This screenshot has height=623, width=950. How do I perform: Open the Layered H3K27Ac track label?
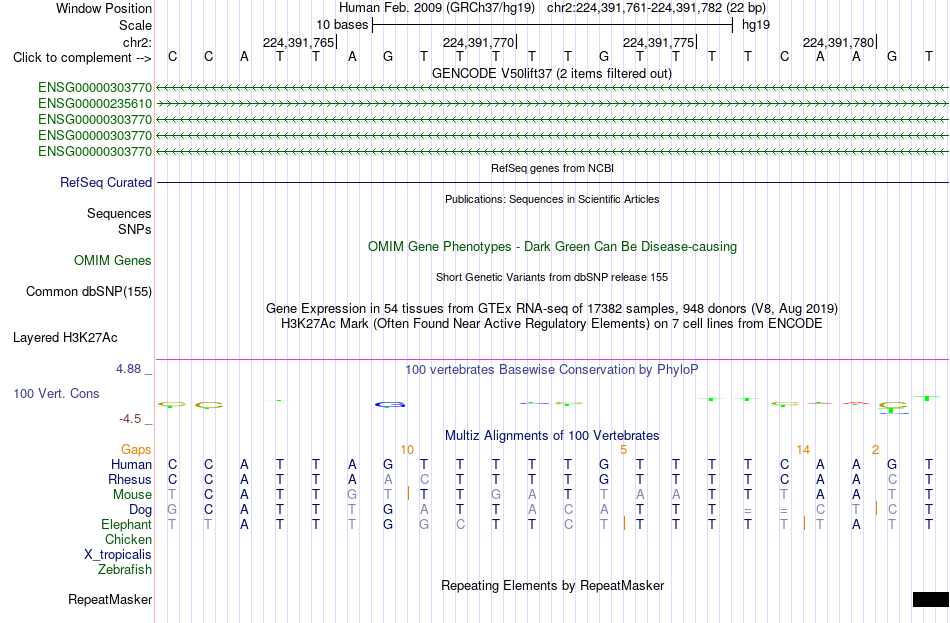(65, 338)
